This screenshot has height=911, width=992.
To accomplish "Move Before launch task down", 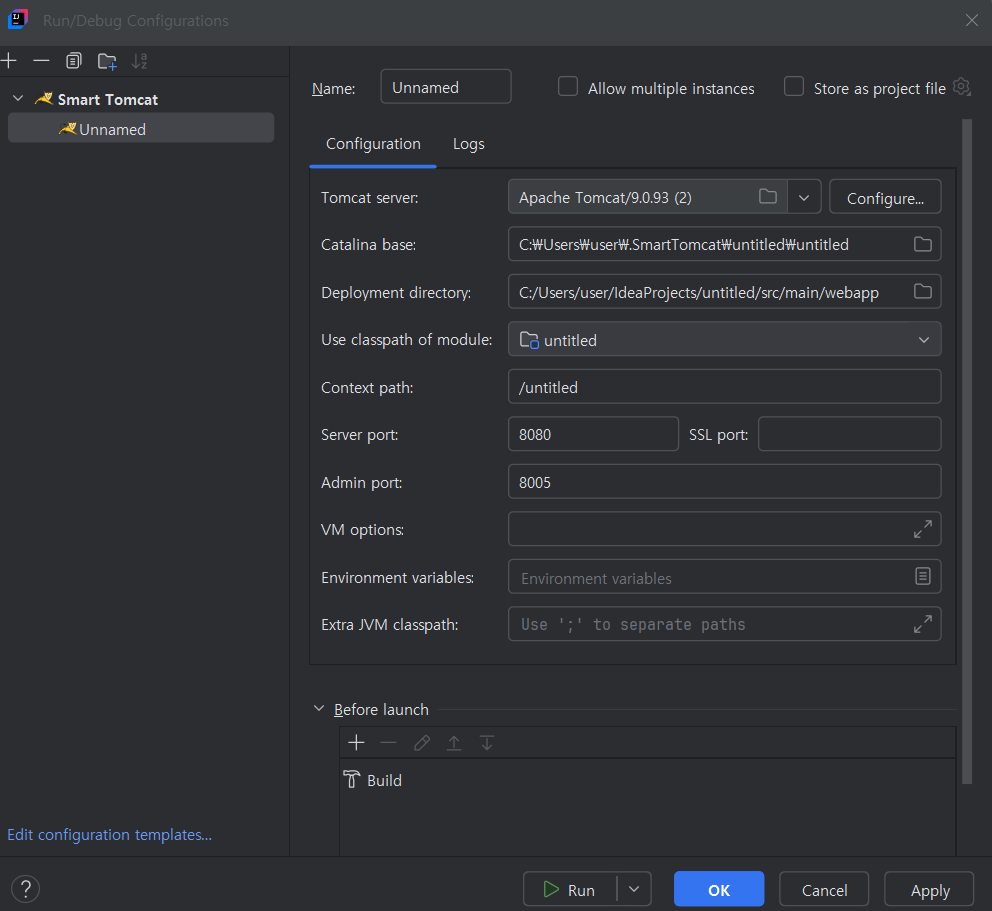I will pos(487,742).
